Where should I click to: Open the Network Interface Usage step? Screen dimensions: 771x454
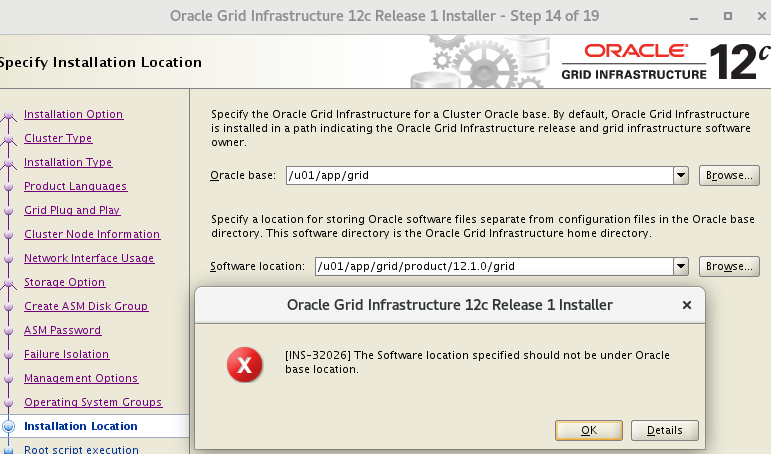point(89,258)
